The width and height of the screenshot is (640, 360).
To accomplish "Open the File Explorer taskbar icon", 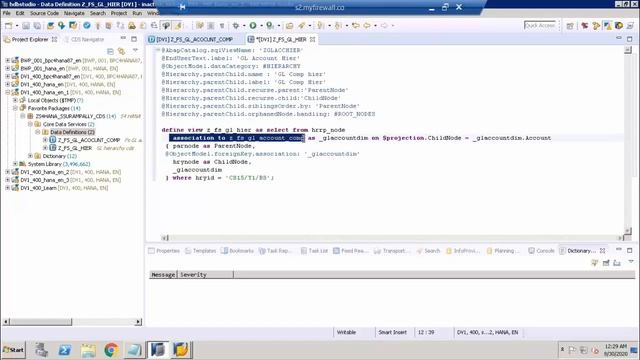I will pyautogui.click(x=88, y=350).
